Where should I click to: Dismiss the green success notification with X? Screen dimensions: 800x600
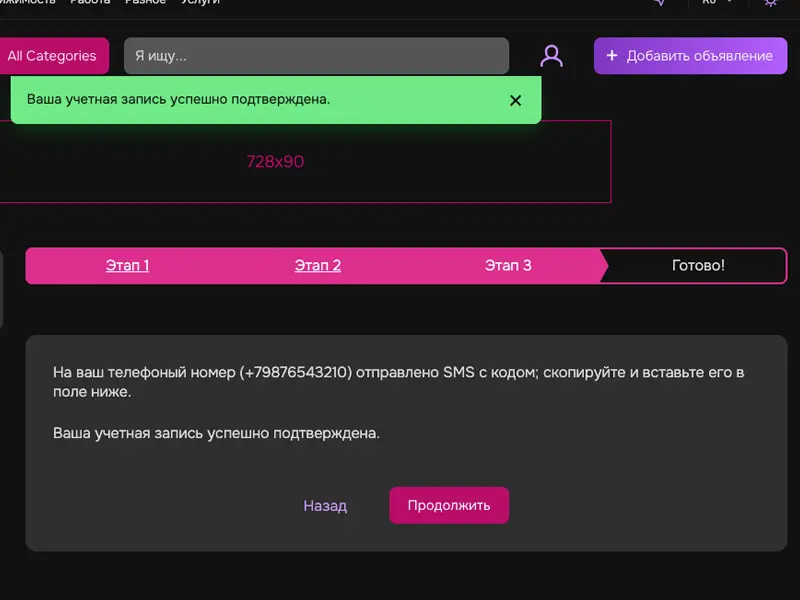click(515, 100)
